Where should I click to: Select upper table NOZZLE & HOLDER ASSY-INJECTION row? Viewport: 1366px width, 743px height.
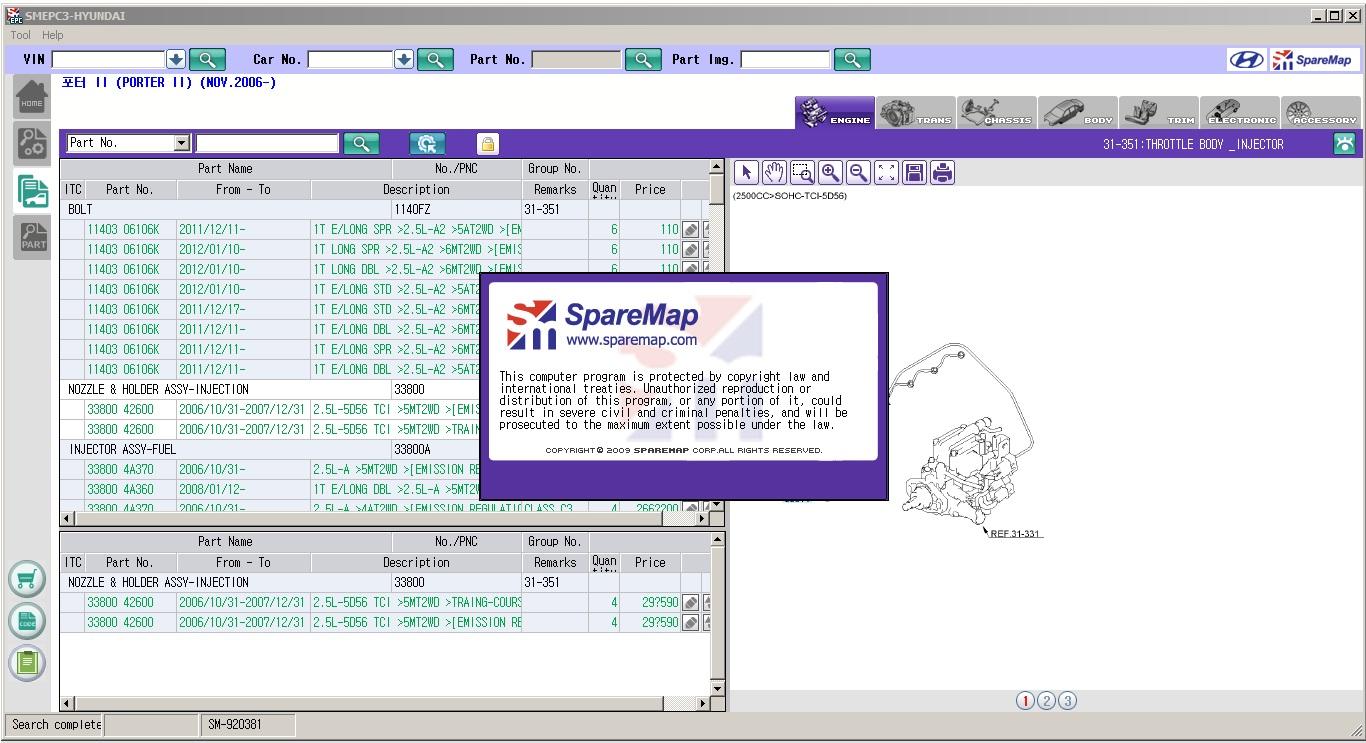point(385,389)
